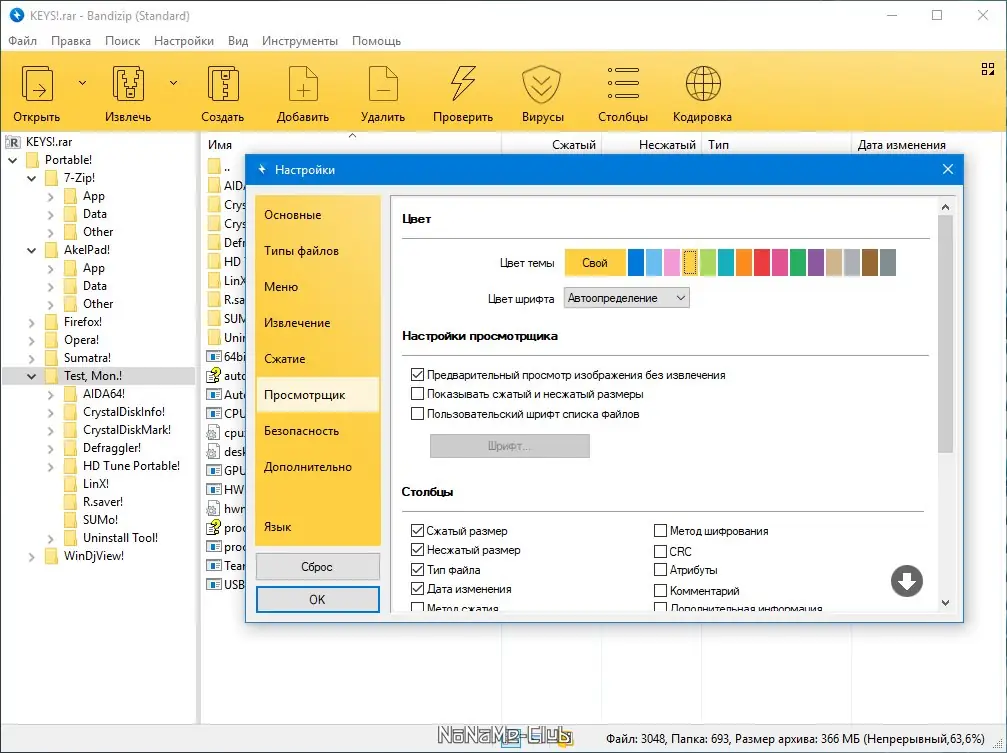Switch to Язык settings tab
Image resolution: width=1007 pixels, height=753 pixels.
click(x=318, y=527)
